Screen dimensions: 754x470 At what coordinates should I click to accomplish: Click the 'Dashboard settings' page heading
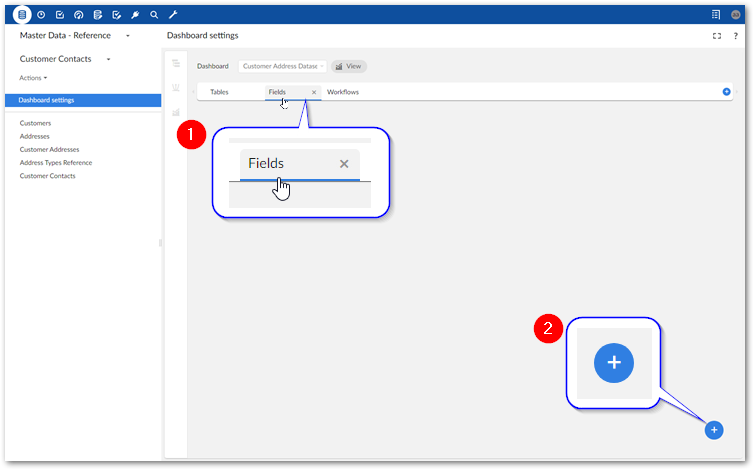pos(202,36)
